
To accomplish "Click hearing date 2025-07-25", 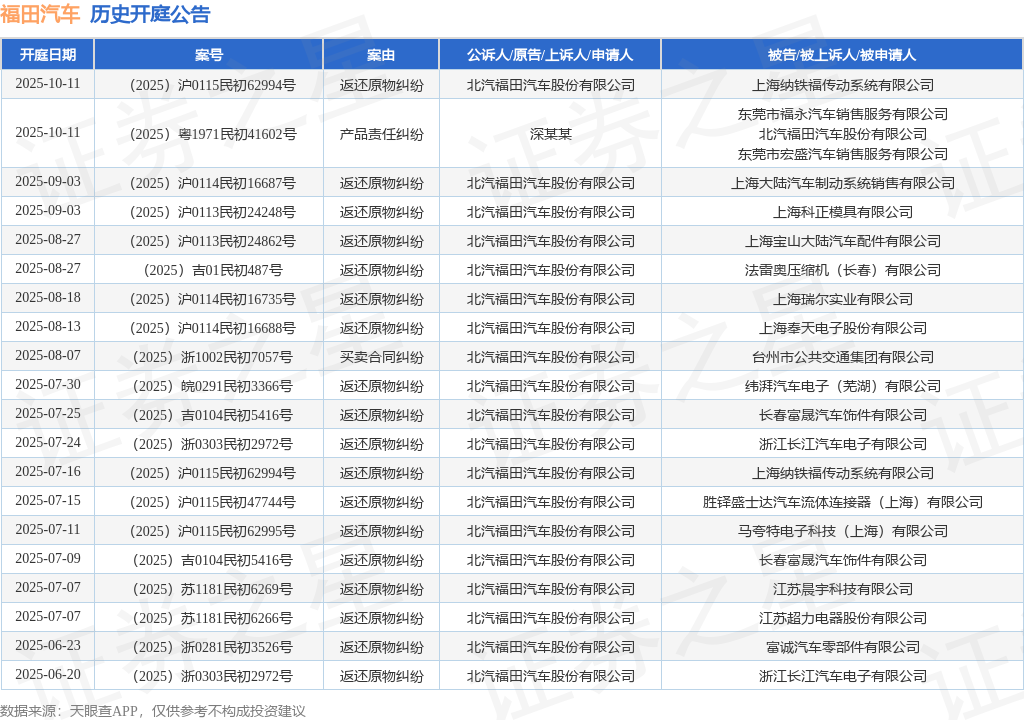I will click(x=48, y=414).
